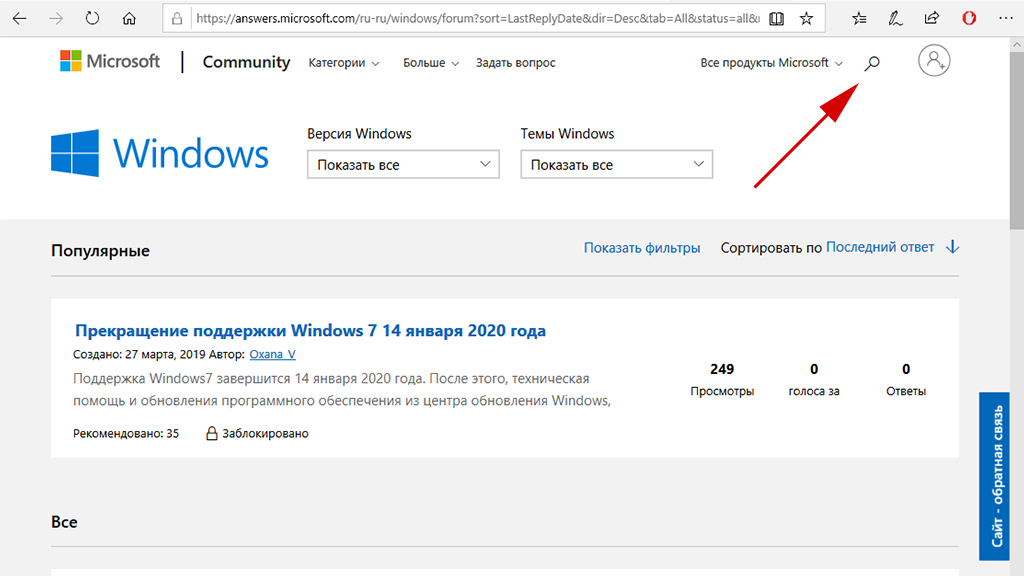The image size is (1024, 576).
Task: Click the Создано: 27 марта, 2019 date
Action: pos(139,354)
